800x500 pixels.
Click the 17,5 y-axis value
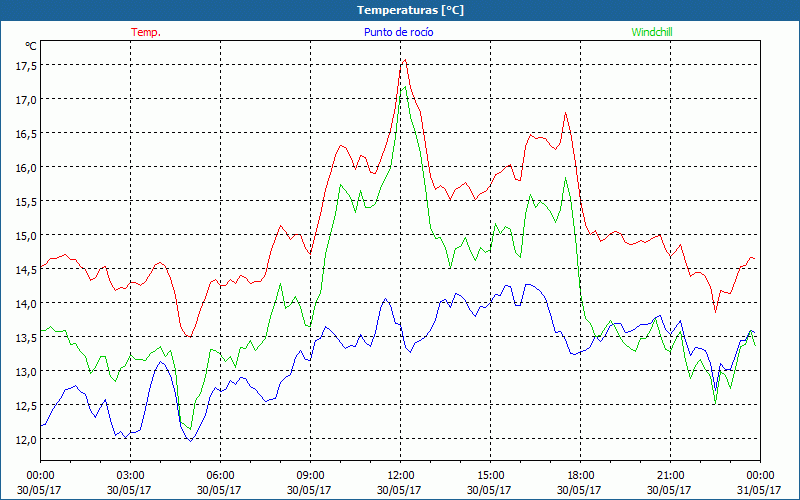click(26, 66)
